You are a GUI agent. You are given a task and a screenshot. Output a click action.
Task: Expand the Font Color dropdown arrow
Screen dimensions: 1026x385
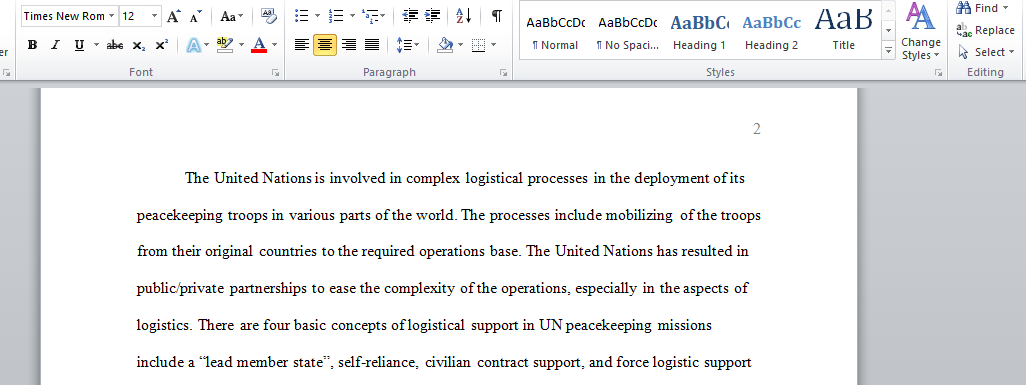[274, 45]
